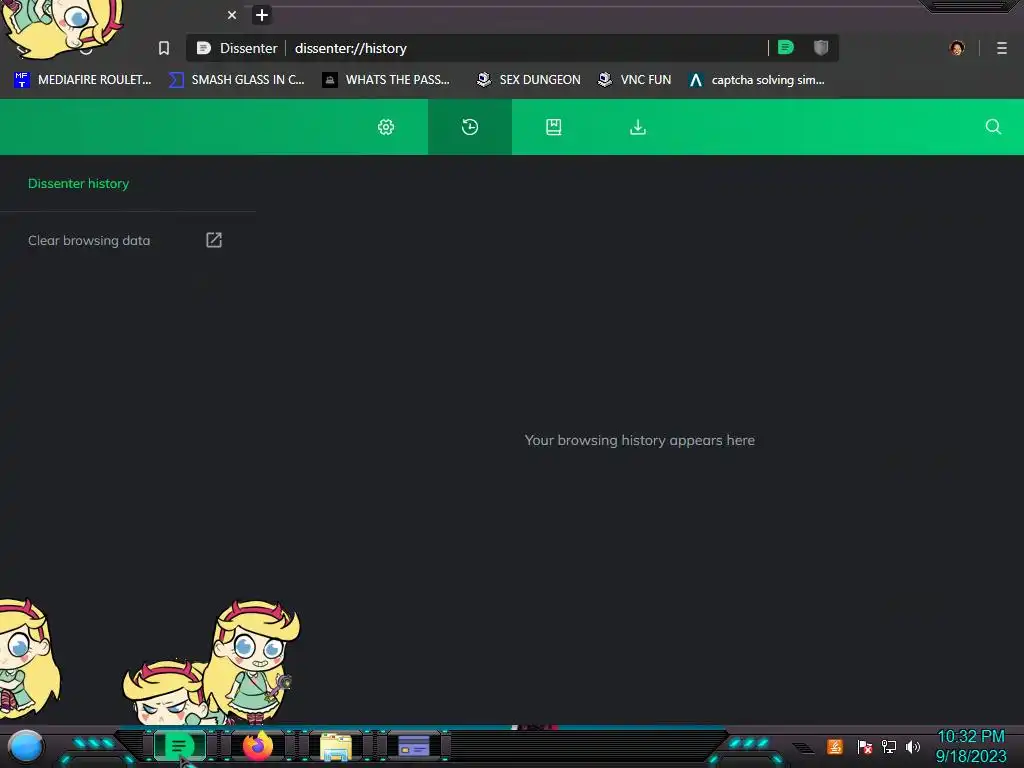Viewport: 1024px width, 768px height.
Task: Open SMASH GLASS IN C... bookmark
Action: click(236, 80)
